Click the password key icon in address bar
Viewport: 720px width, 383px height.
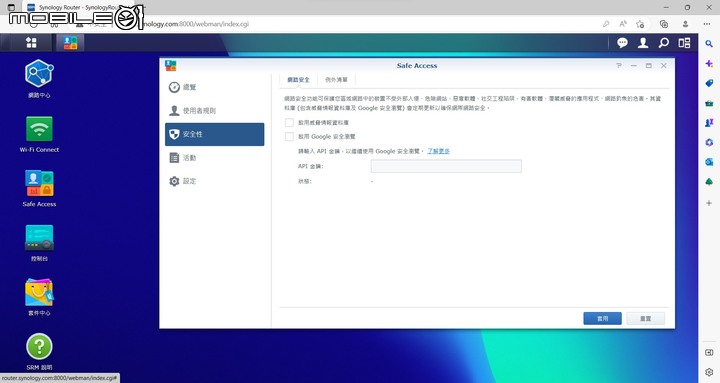click(606, 24)
